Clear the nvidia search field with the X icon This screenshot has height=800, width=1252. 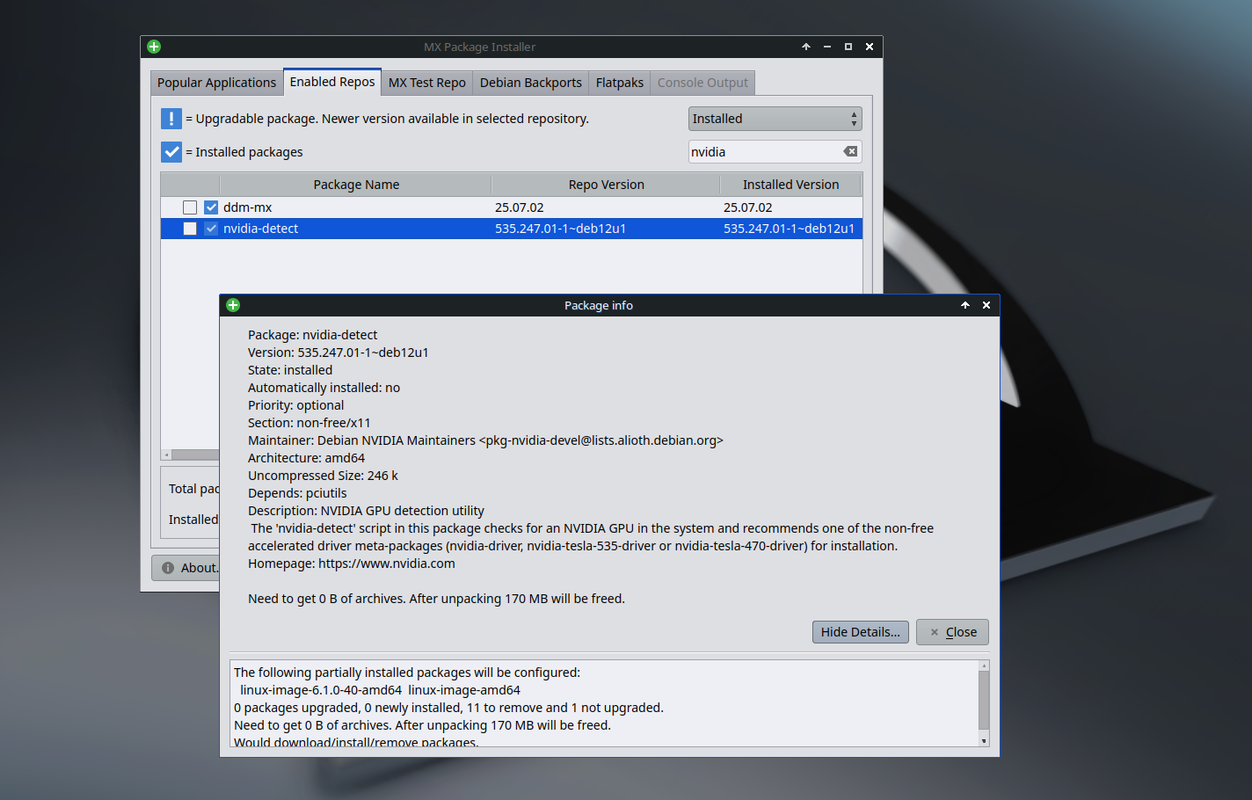pyautogui.click(x=850, y=152)
